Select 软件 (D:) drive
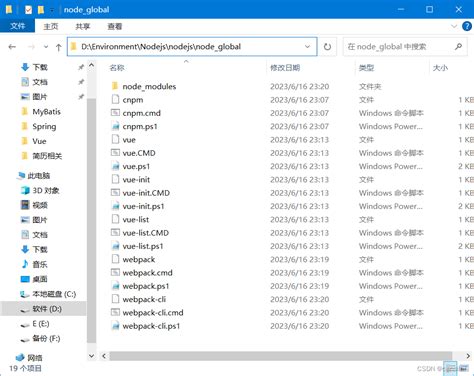 point(47,309)
